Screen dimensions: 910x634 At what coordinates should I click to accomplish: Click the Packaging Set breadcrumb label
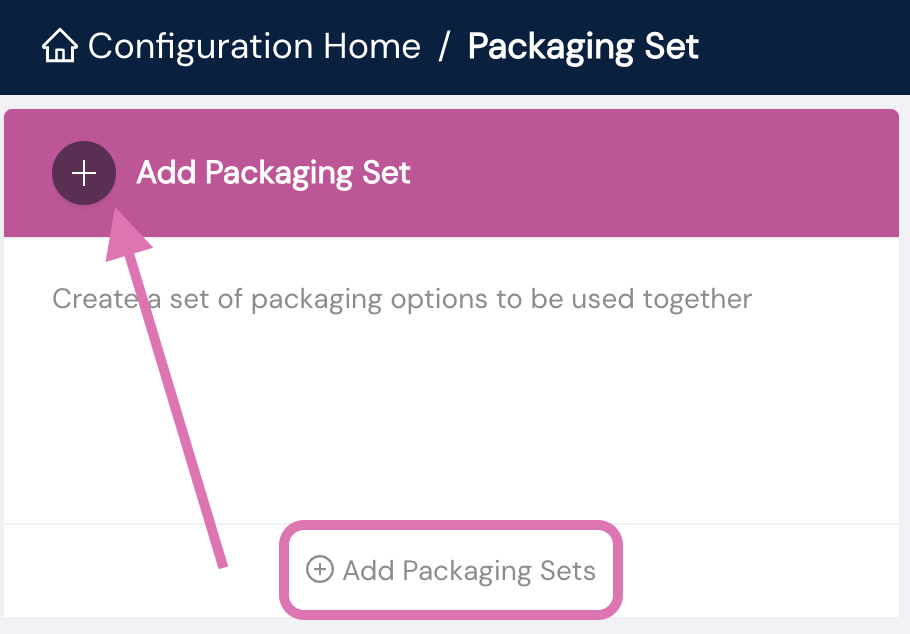coord(583,46)
